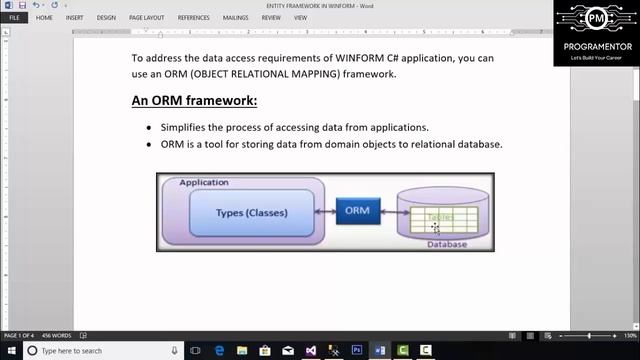640x360 pixels.
Task: Click the Word application icon in title bar
Action: (8, 5)
